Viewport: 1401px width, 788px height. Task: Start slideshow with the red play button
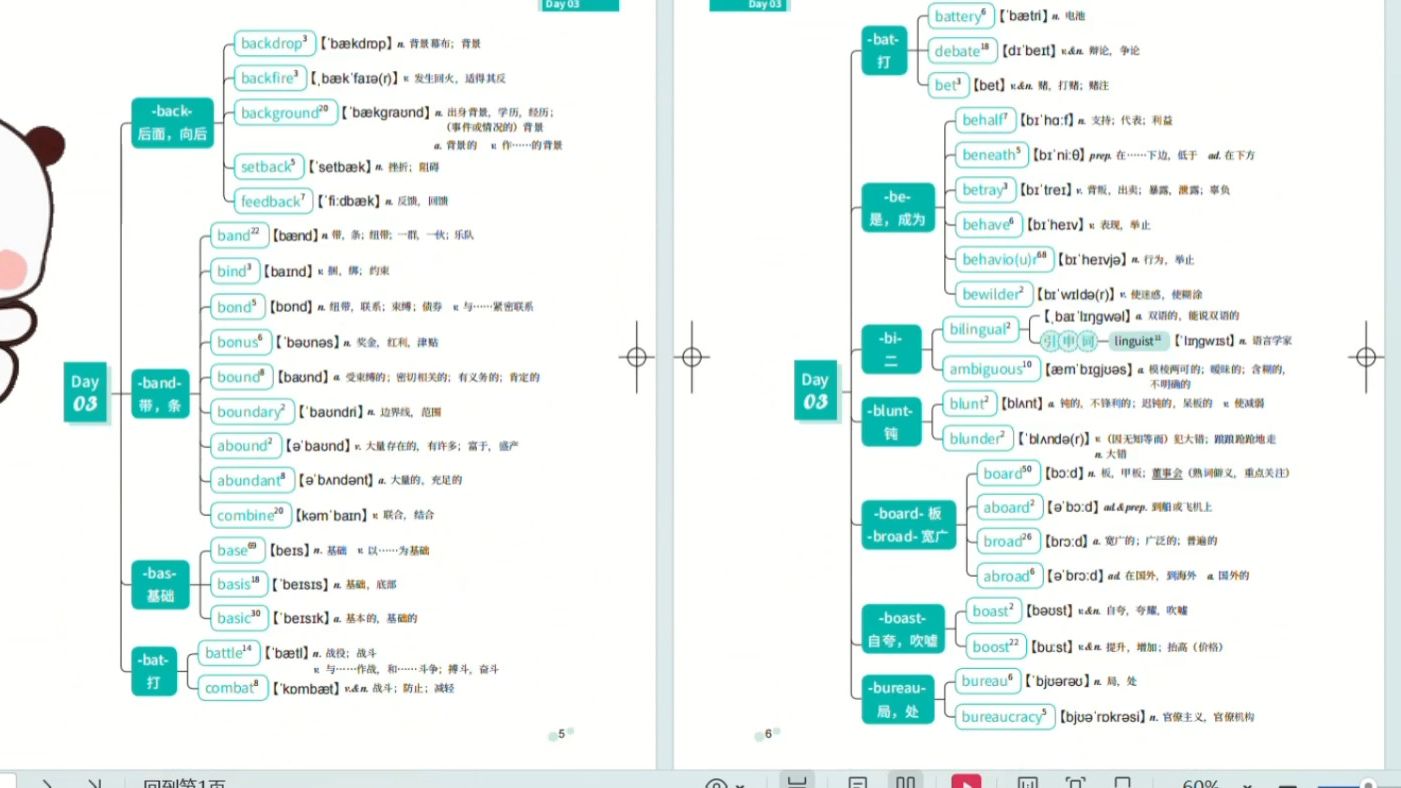[965, 781]
